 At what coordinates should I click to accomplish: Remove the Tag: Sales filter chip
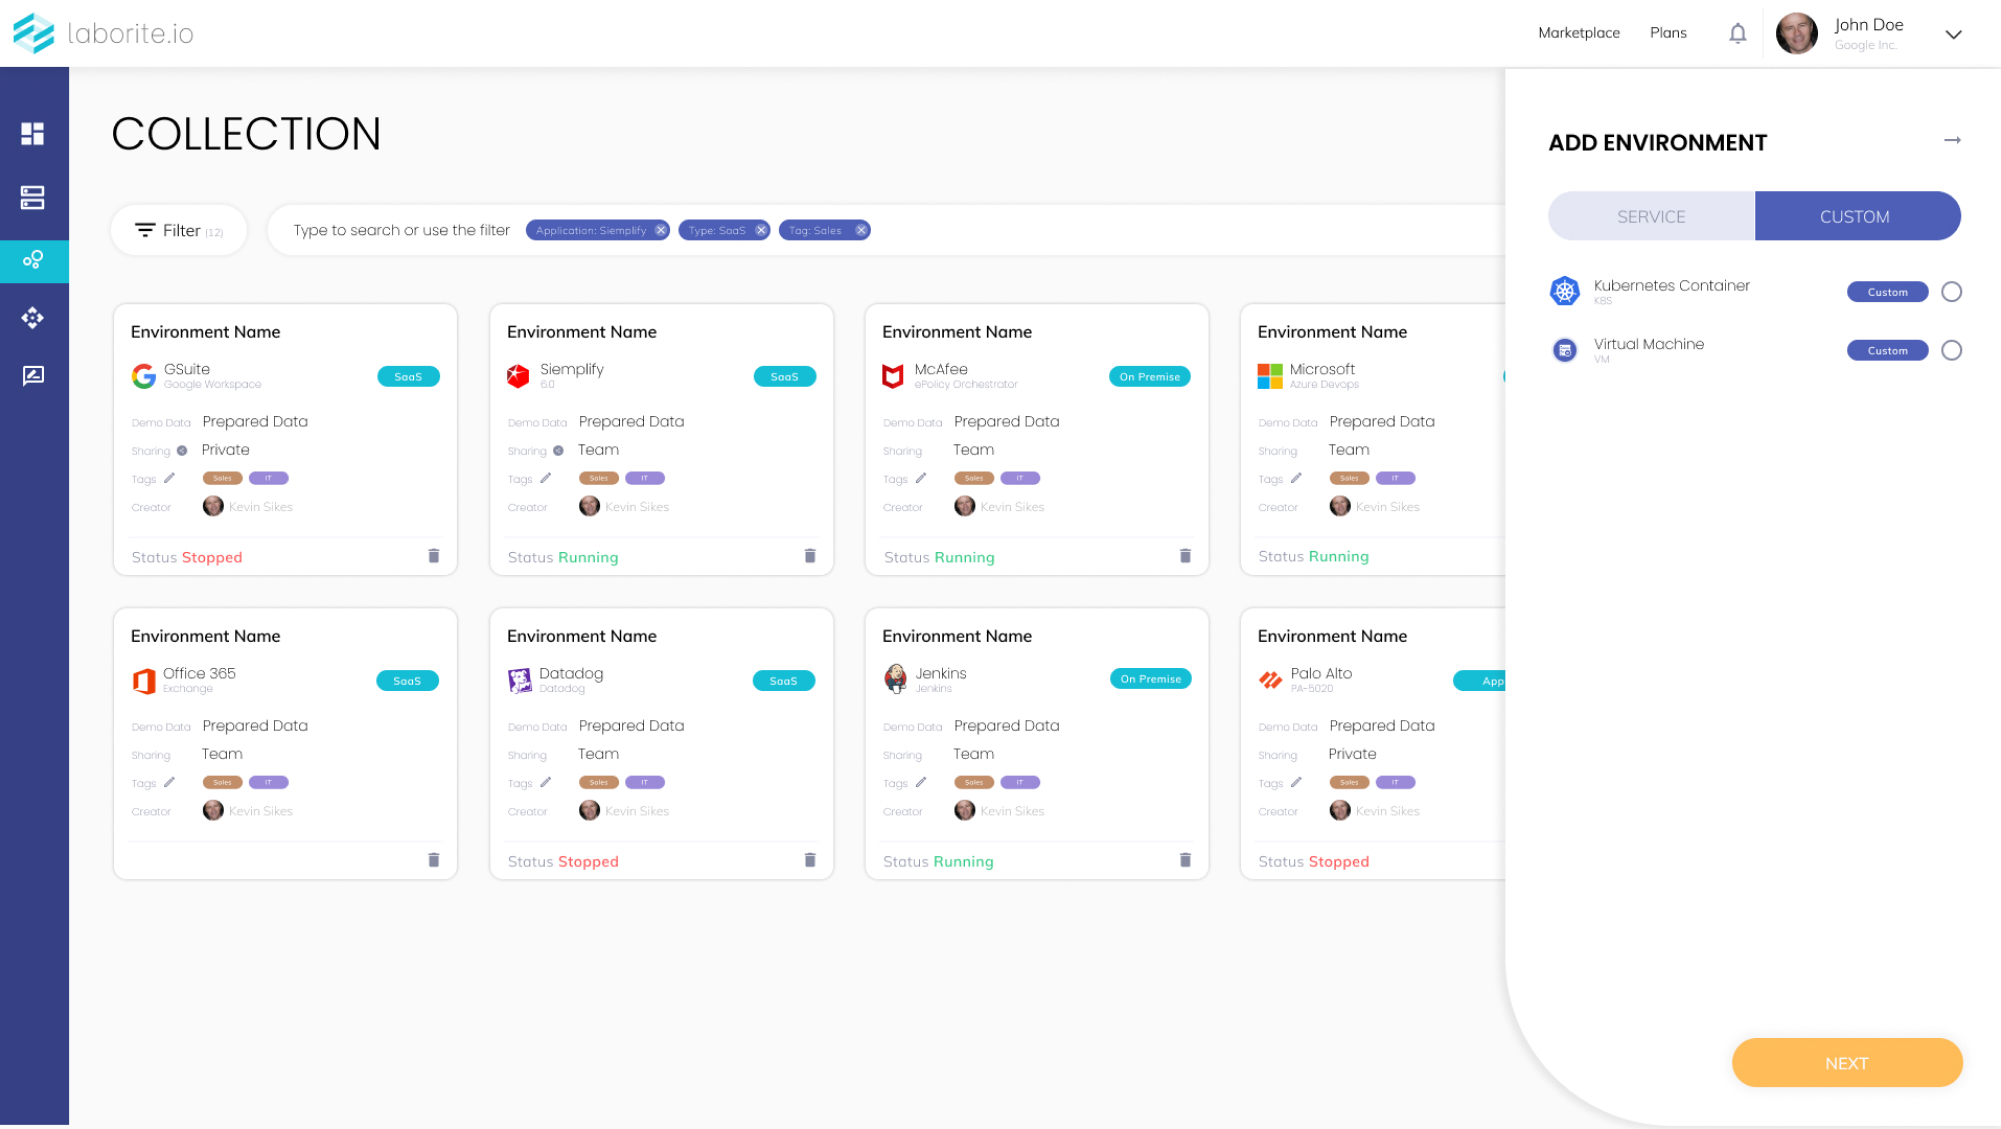861,230
